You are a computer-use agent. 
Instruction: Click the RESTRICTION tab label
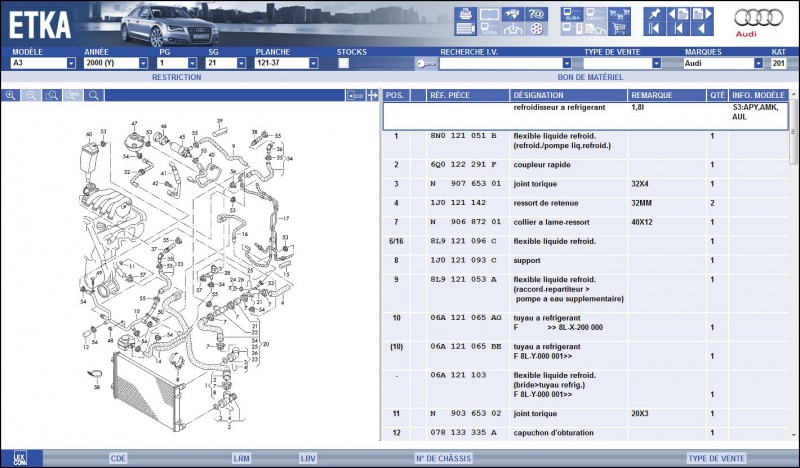[177, 77]
